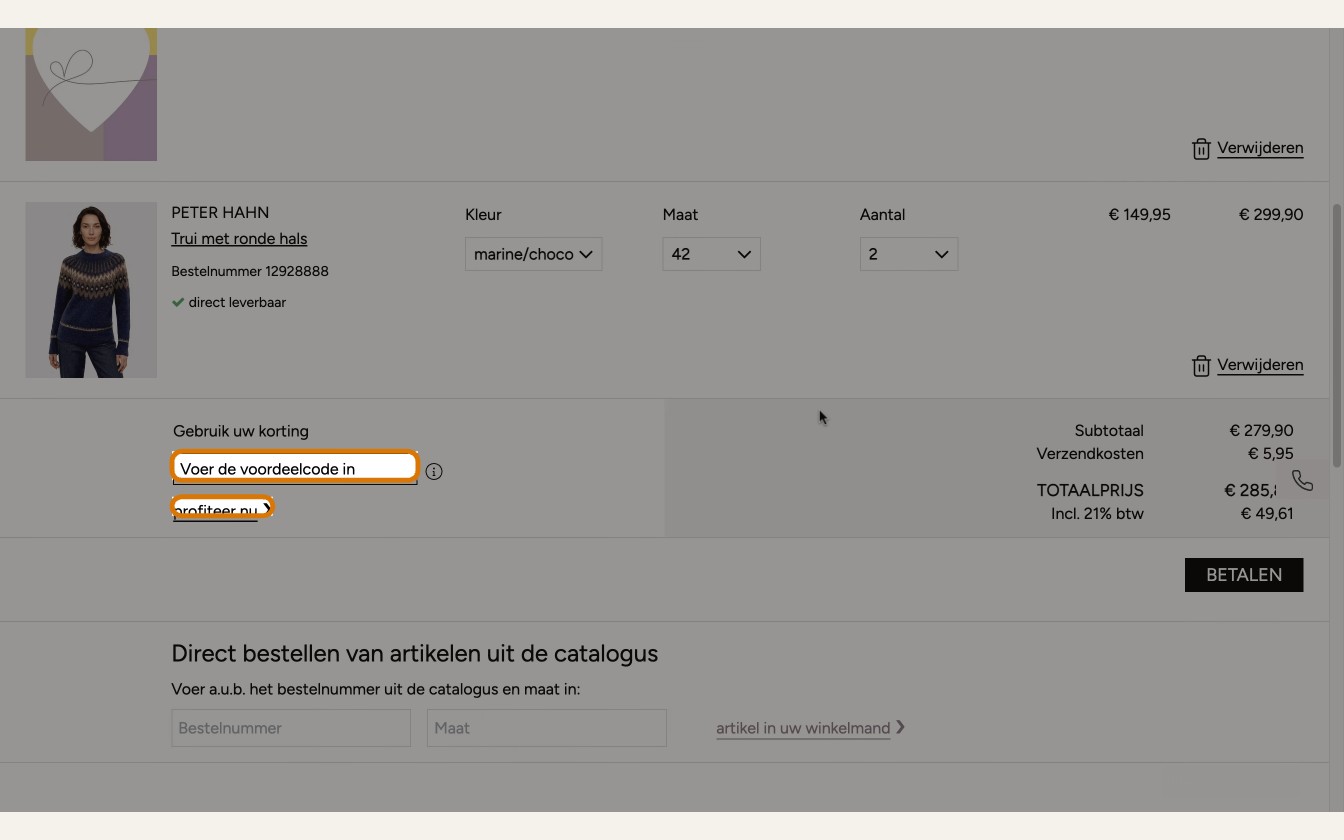
Task: Focus the Bestelnummer input field
Action: [291, 728]
